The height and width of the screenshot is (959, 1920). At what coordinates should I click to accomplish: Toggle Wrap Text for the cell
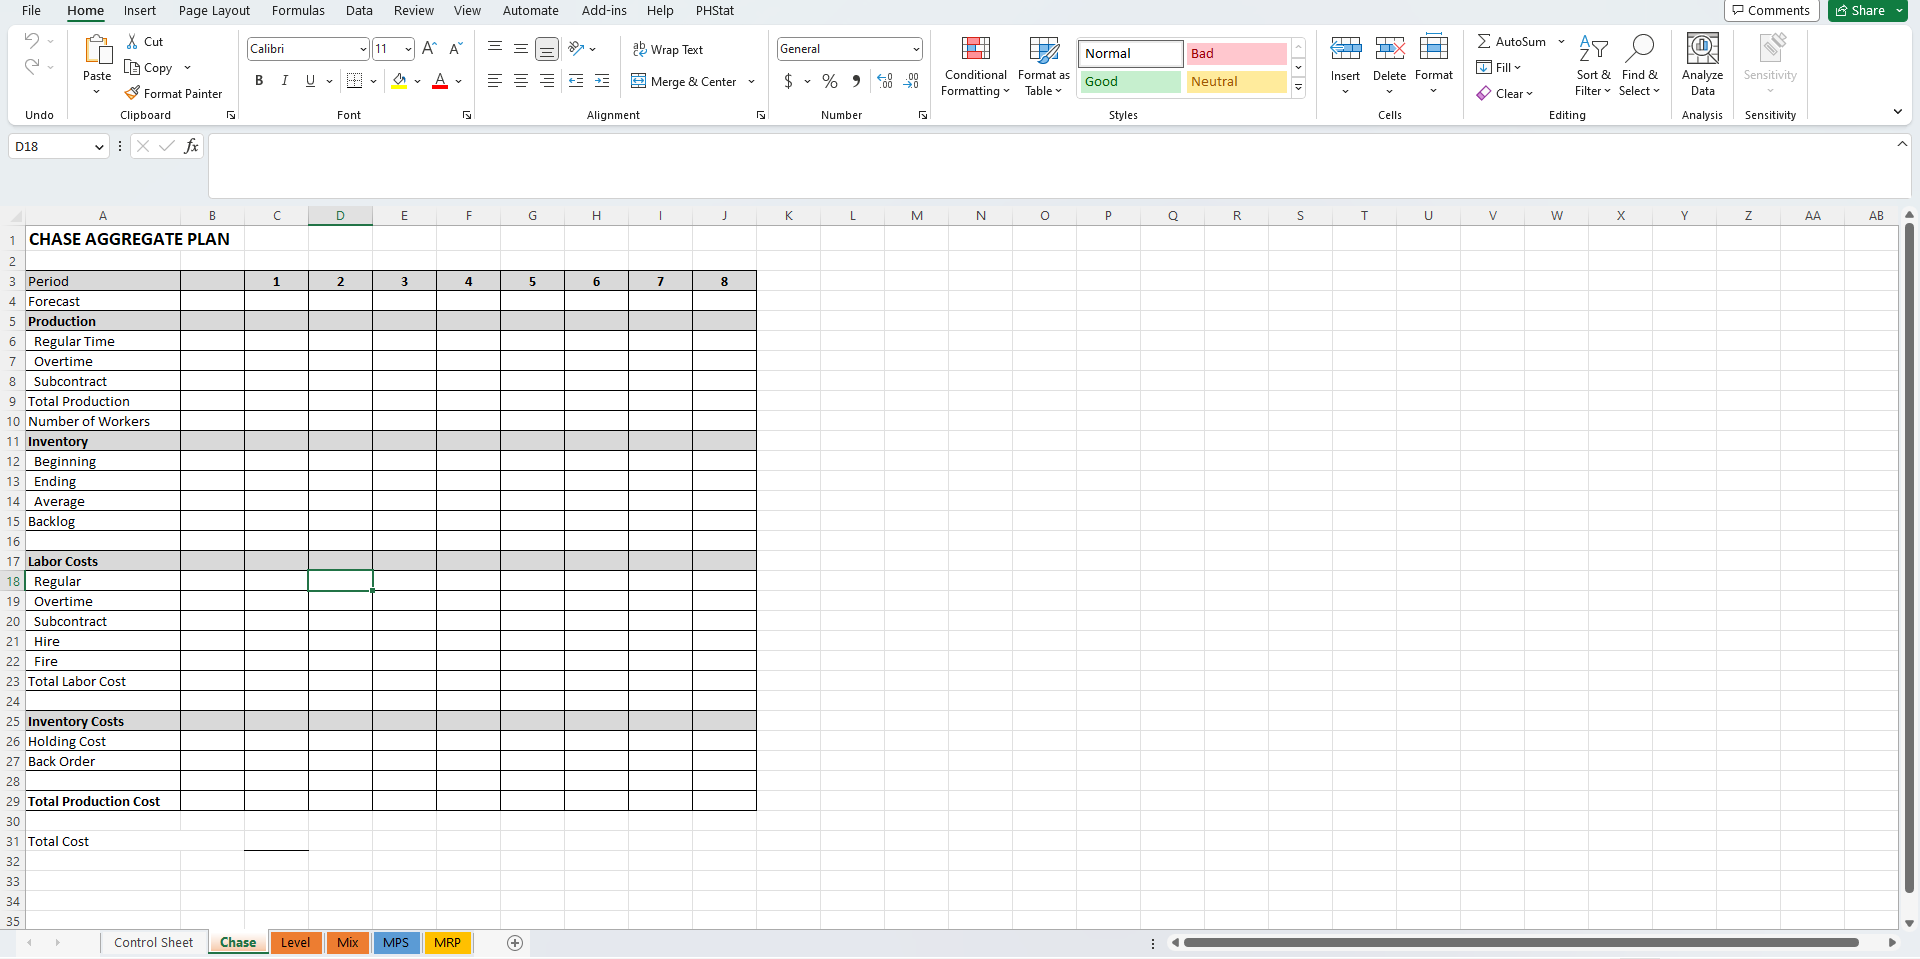(x=667, y=49)
